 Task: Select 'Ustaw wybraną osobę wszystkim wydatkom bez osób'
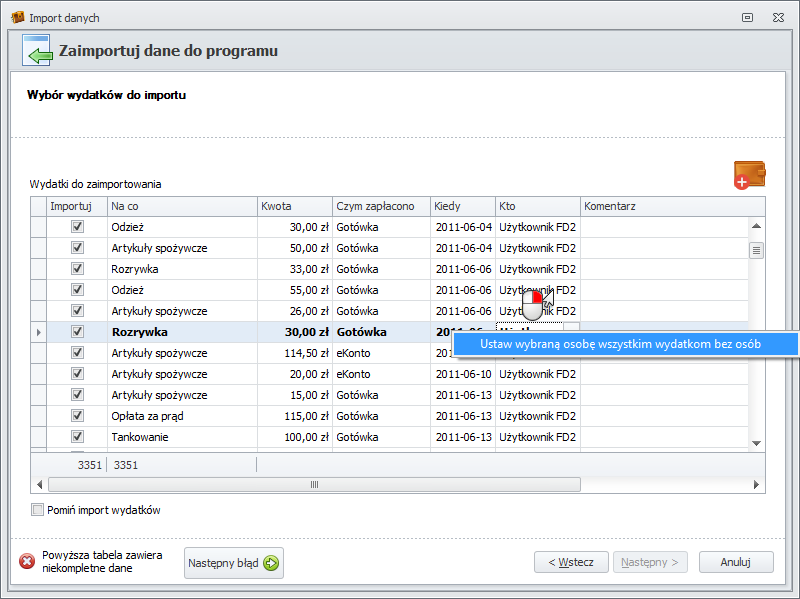[x=620, y=343]
